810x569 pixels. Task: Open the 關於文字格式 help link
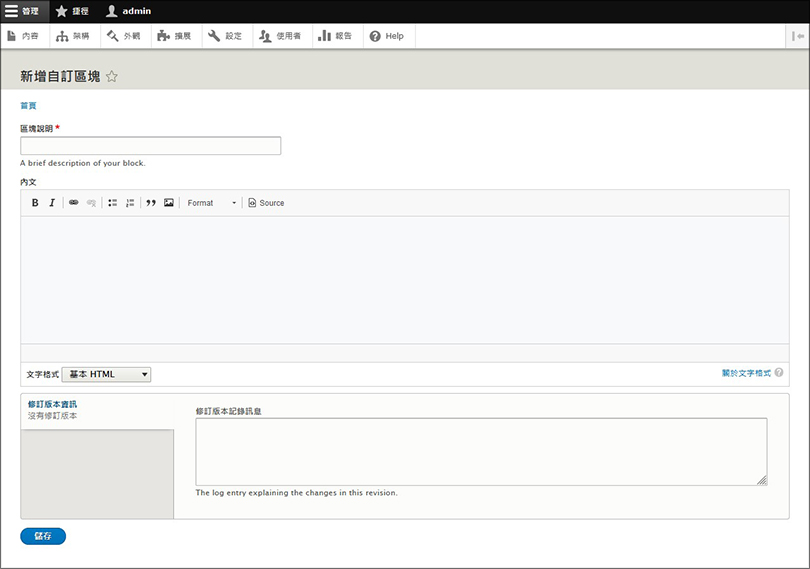(x=746, y=372)
